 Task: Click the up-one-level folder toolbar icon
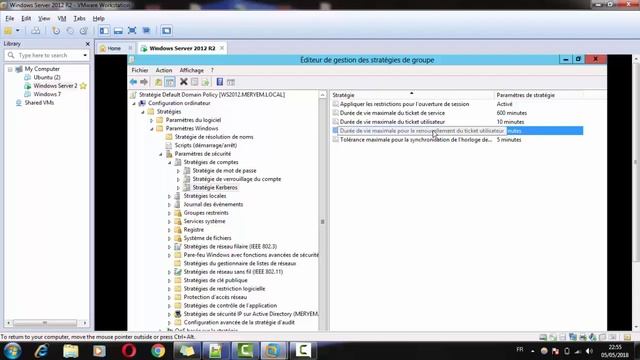(x=158, y=82)
